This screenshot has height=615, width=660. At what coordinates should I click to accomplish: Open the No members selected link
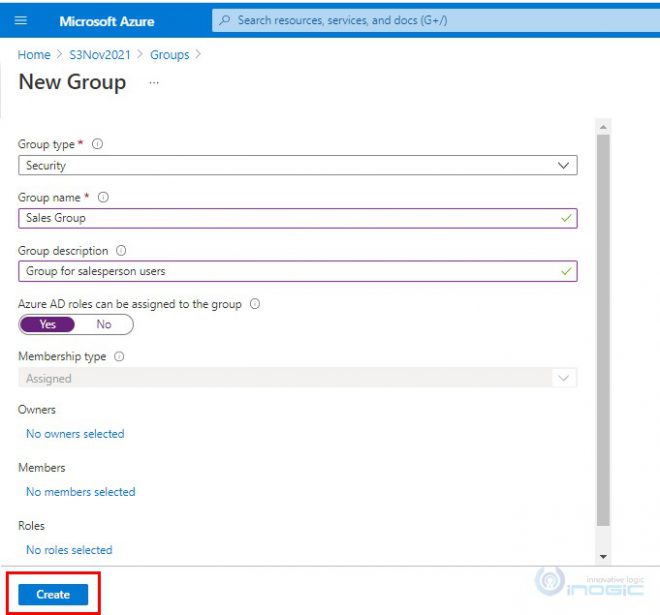[x=80, y=492]
